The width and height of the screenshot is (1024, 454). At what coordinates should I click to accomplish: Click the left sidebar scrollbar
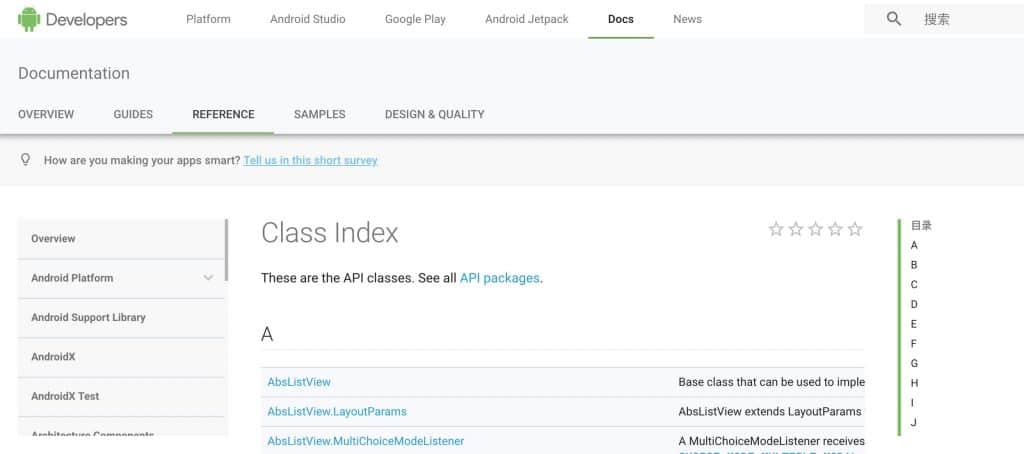[x=226, y=250]
